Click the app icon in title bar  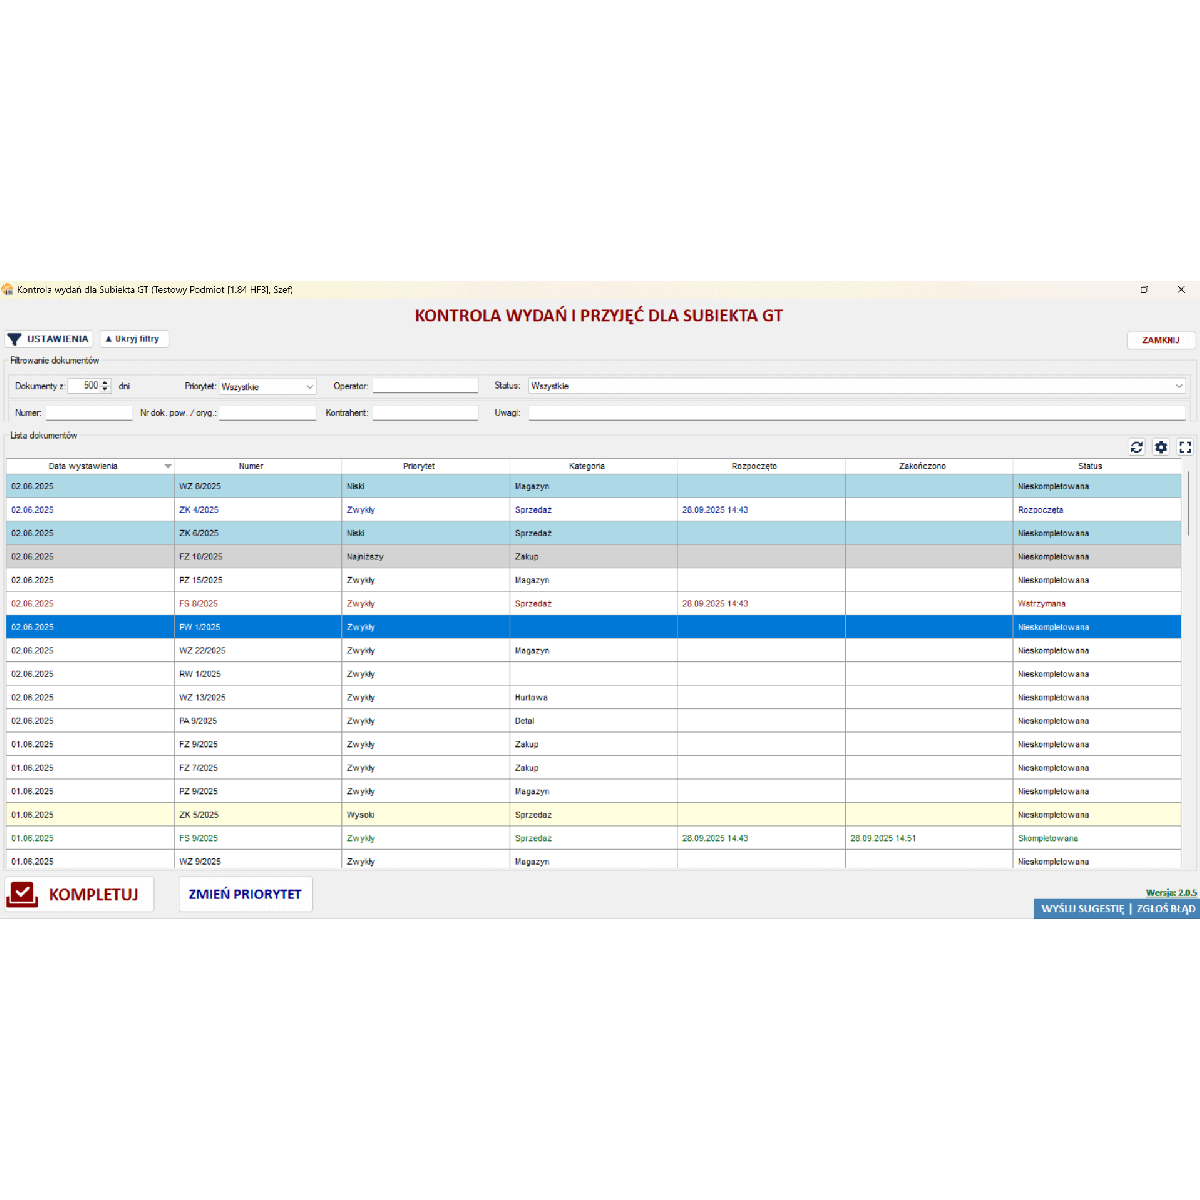click(x=7, y=290)
